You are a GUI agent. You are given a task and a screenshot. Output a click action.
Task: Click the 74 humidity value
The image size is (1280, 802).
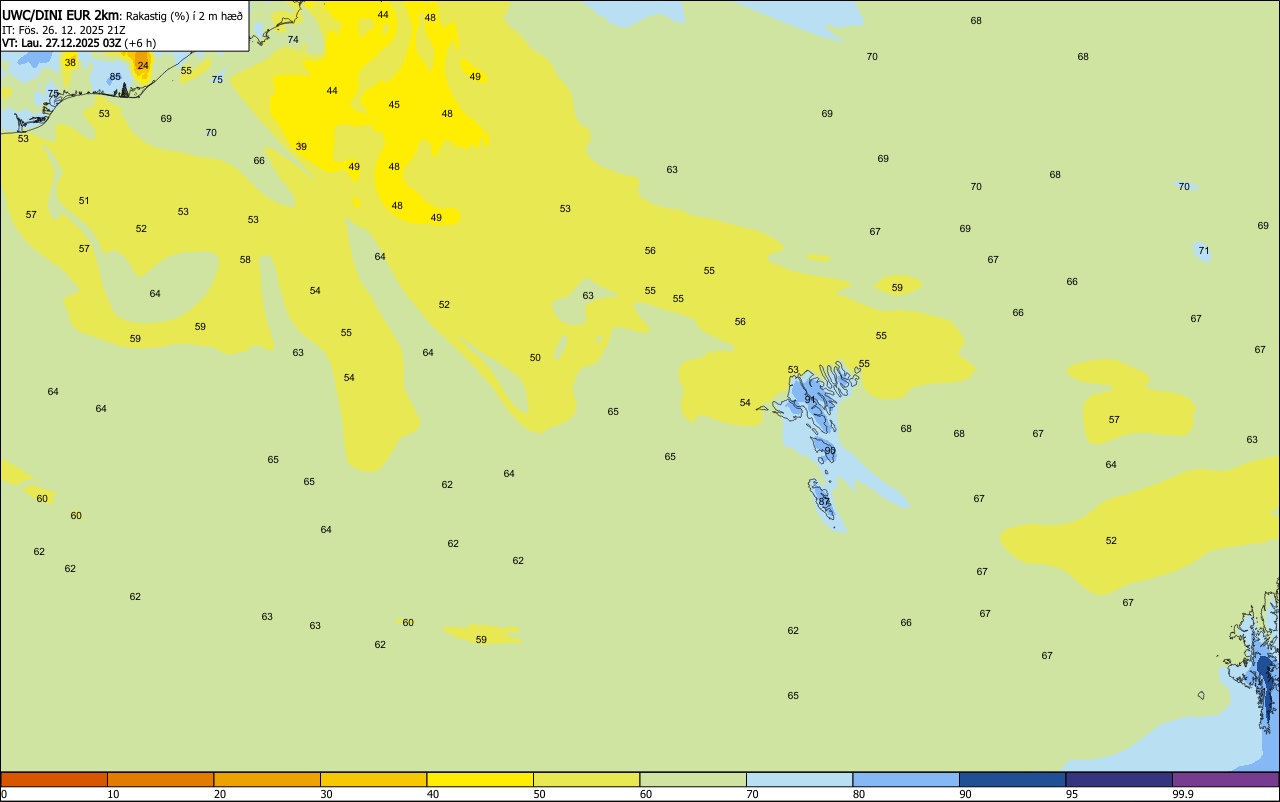pyautogui.click(x=293, y=40)
